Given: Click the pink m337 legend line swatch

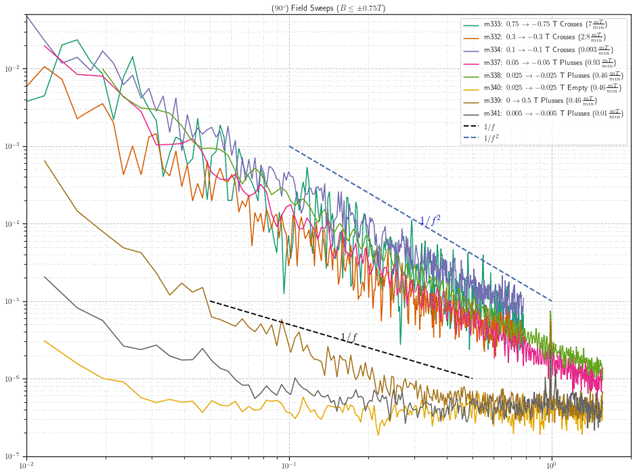Looking at the screenshot, I should [x=473, y=62].
